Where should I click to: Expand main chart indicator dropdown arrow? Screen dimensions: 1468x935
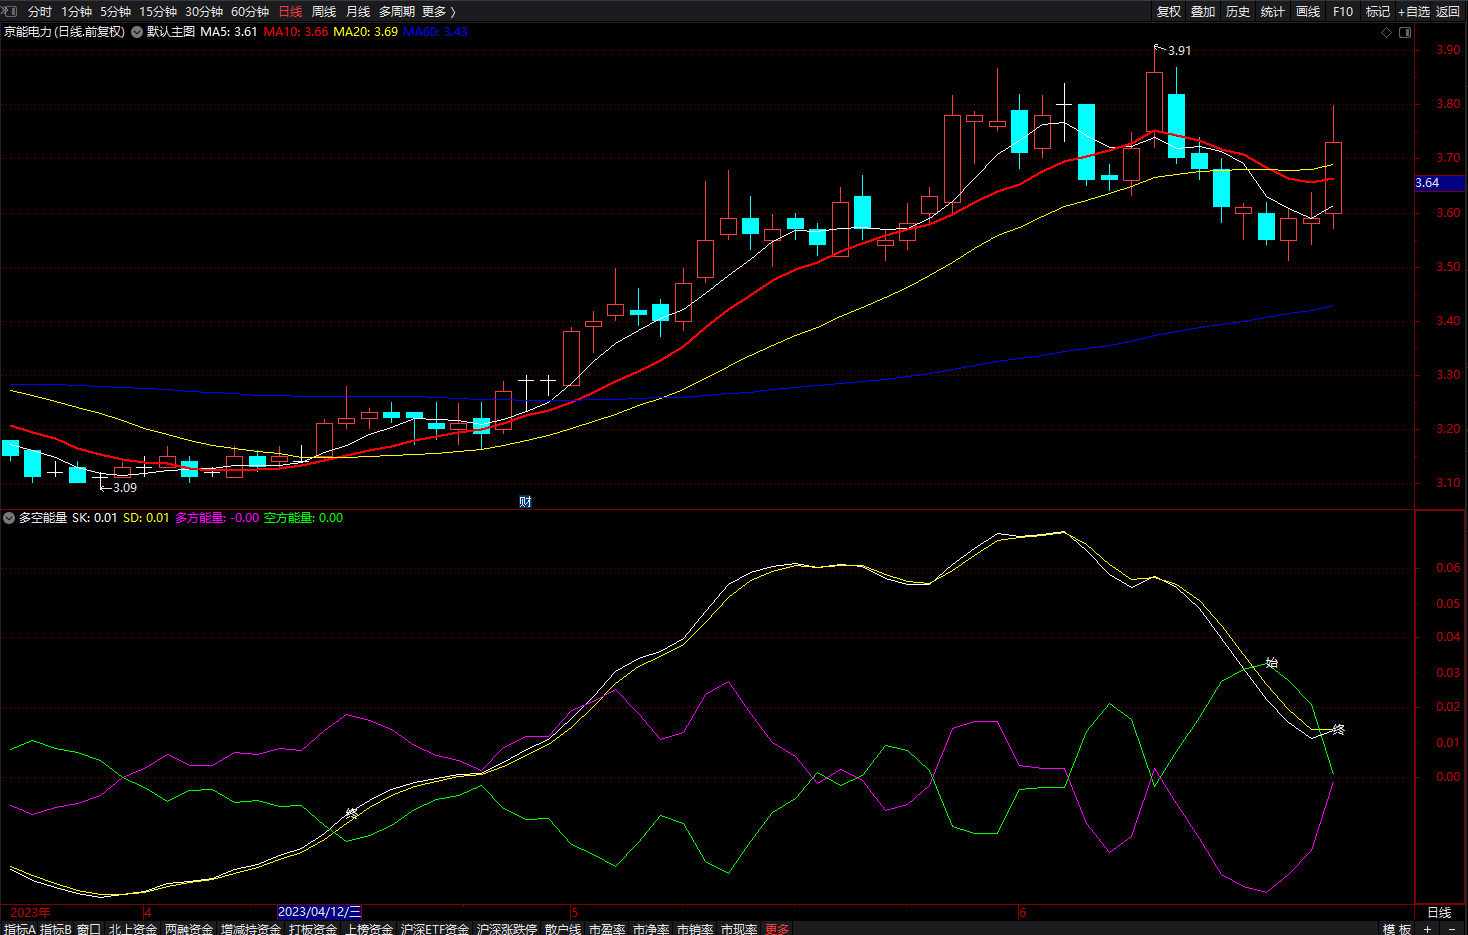click(x=137, y=32)
